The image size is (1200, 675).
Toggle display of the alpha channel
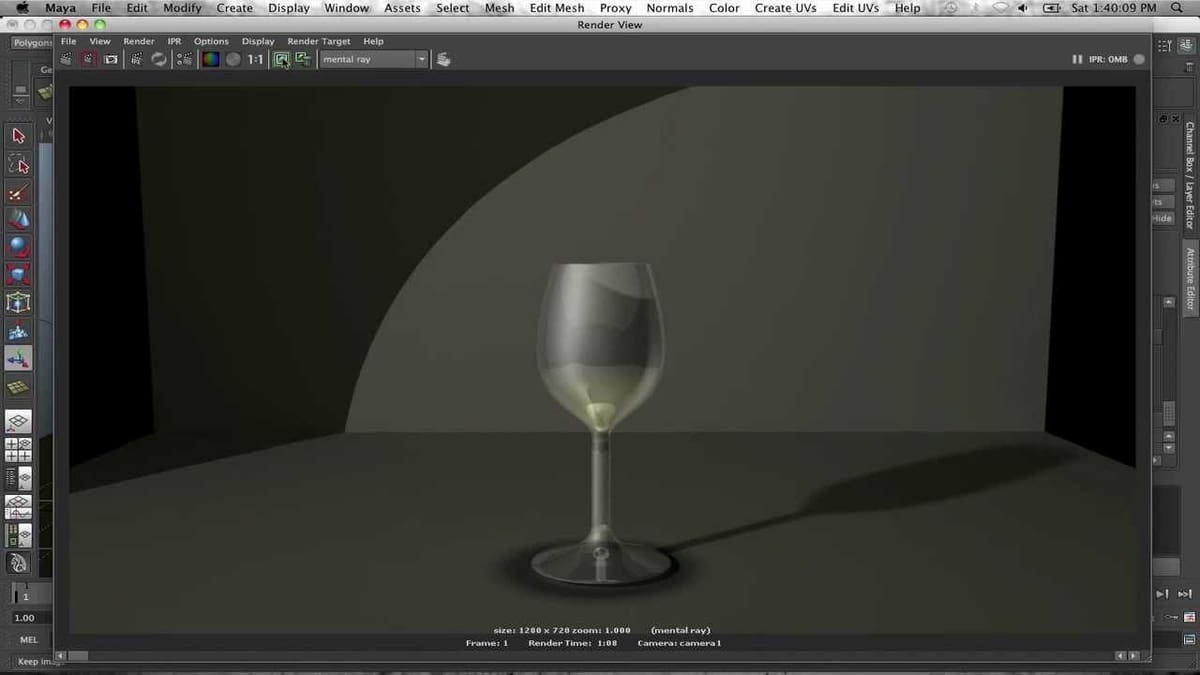(233, 60)
